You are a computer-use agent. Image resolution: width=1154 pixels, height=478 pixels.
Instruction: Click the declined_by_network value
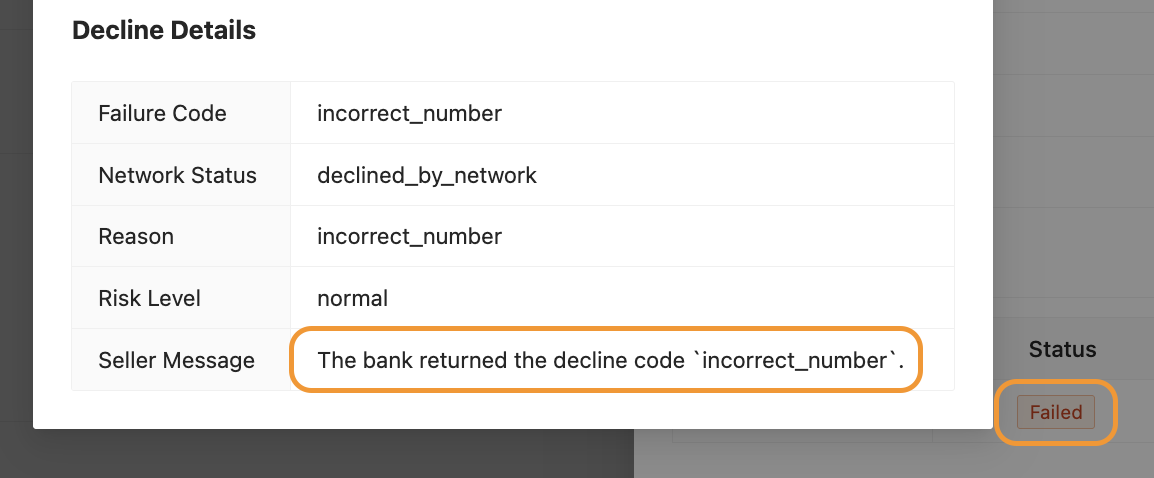tap(427, 176)
